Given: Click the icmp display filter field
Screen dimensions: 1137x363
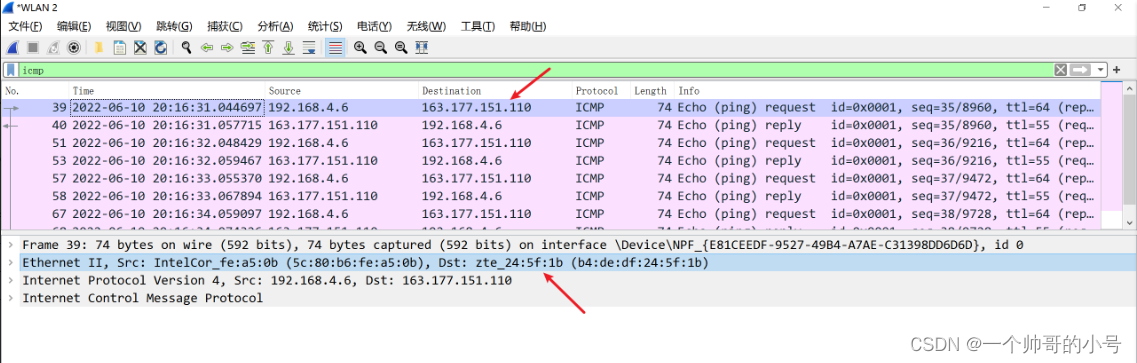Looking at the screenshot, I should (535, 70).
